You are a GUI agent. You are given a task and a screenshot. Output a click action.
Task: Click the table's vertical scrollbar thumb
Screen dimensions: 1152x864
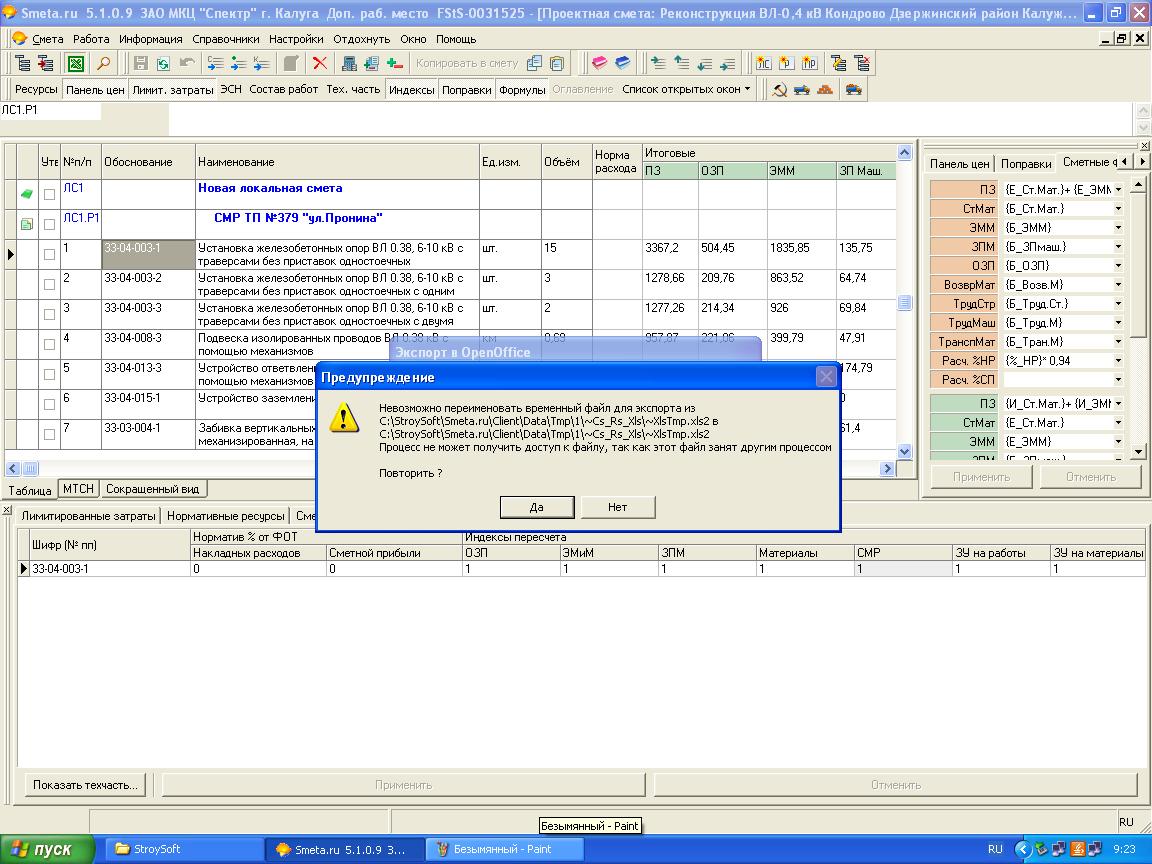[904, 303]
